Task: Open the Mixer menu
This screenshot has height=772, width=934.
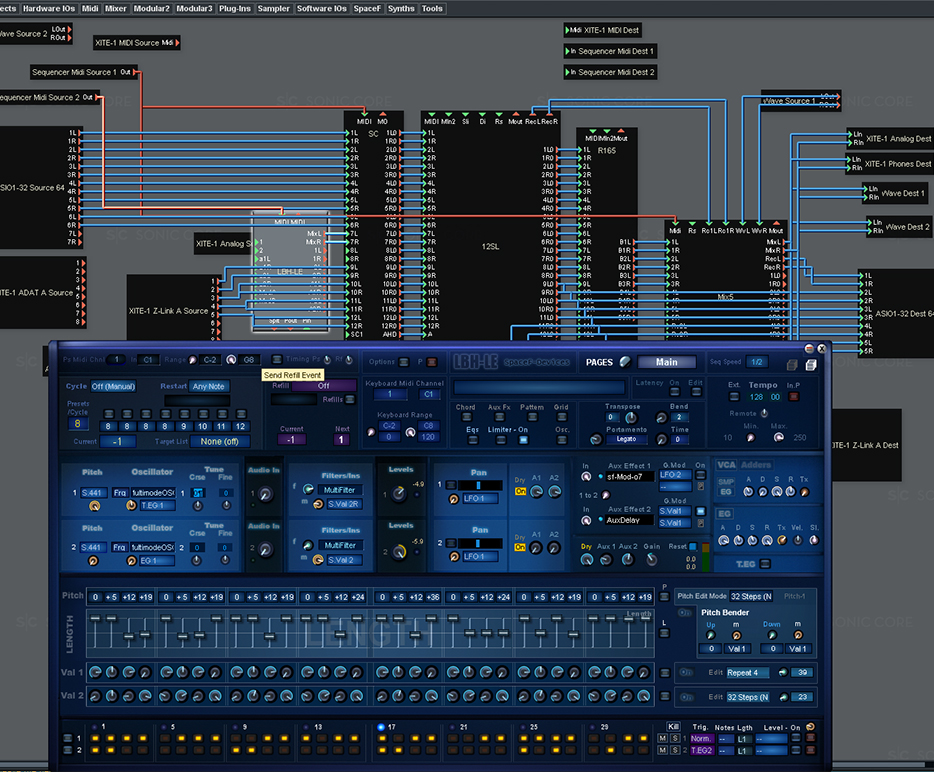Action: point(116,8)
